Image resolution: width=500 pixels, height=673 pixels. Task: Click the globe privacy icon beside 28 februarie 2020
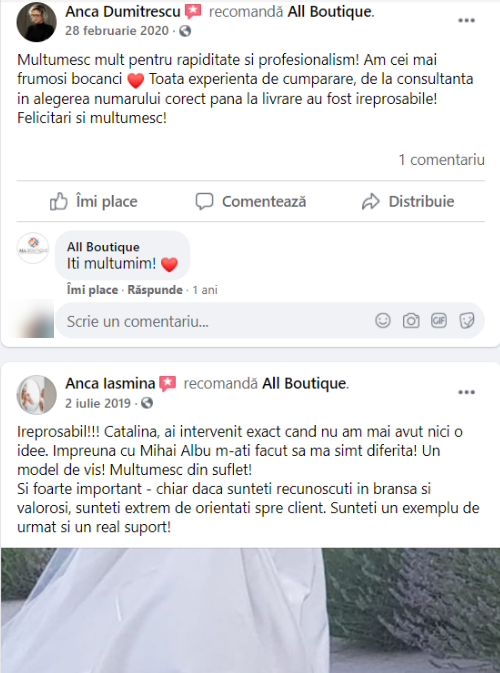point(185,31)
